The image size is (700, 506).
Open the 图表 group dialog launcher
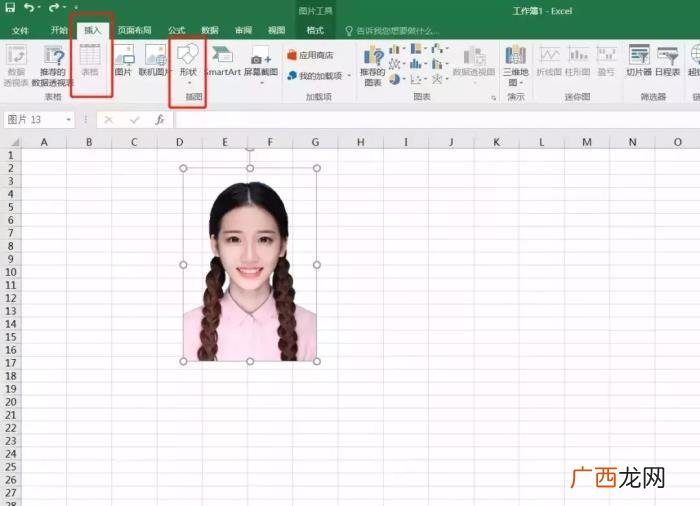(x=494, y=97)
